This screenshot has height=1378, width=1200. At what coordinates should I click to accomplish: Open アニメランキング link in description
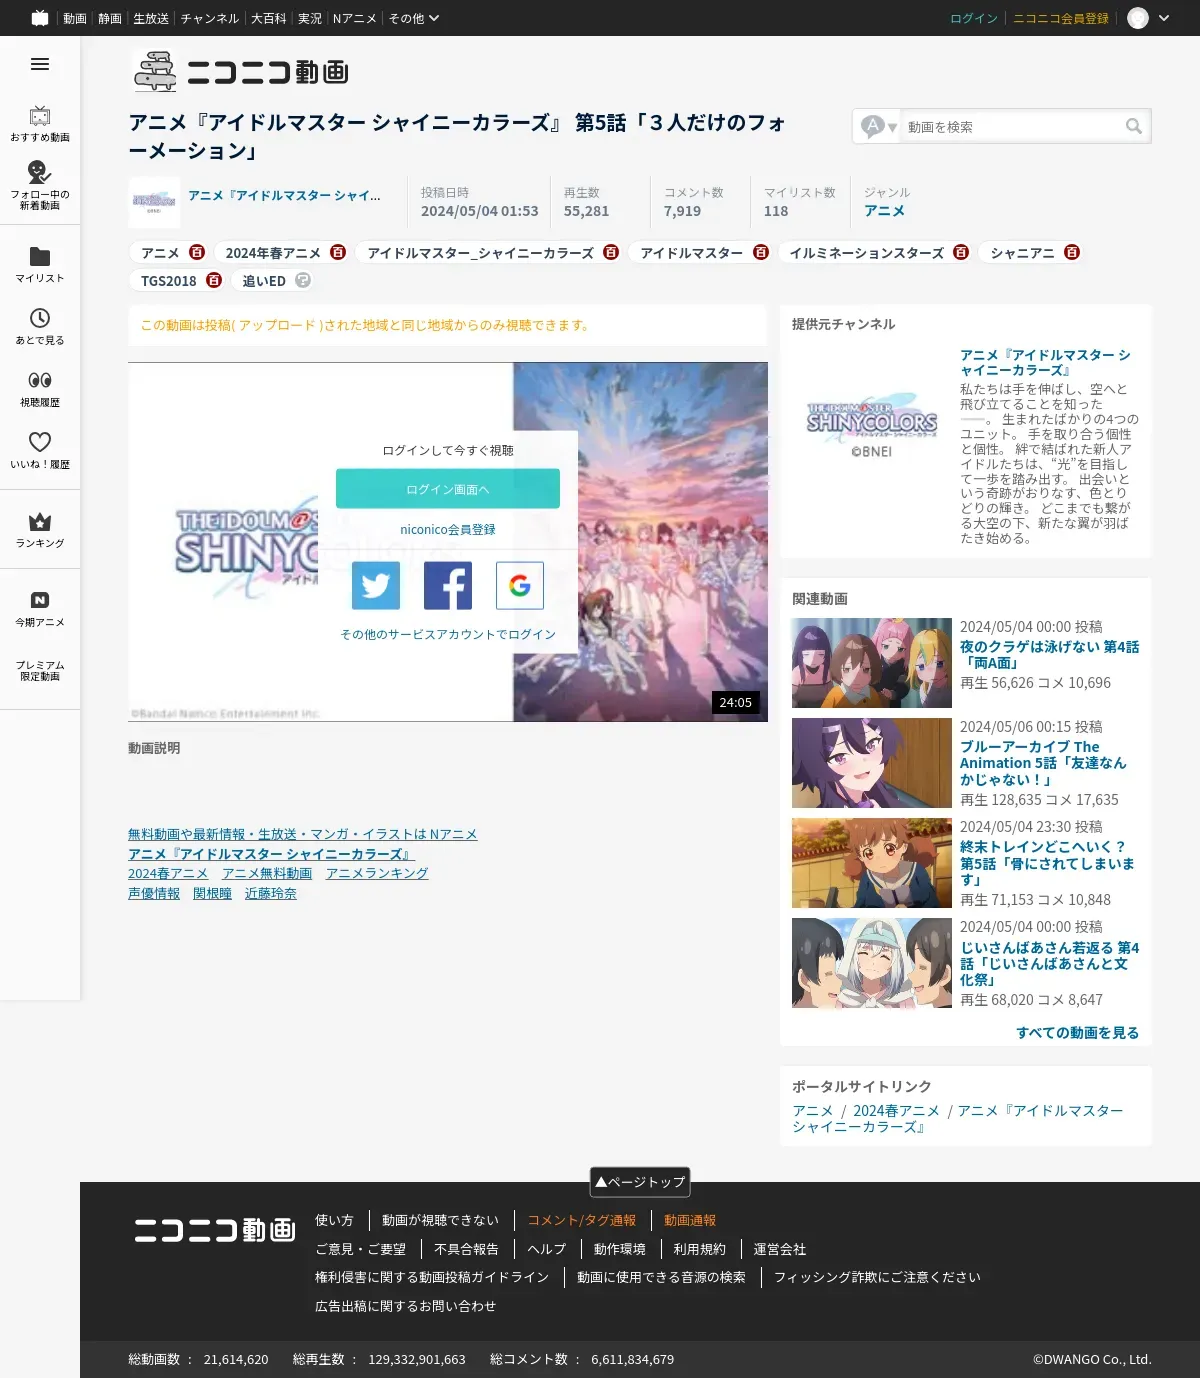(x=377, y=873)
